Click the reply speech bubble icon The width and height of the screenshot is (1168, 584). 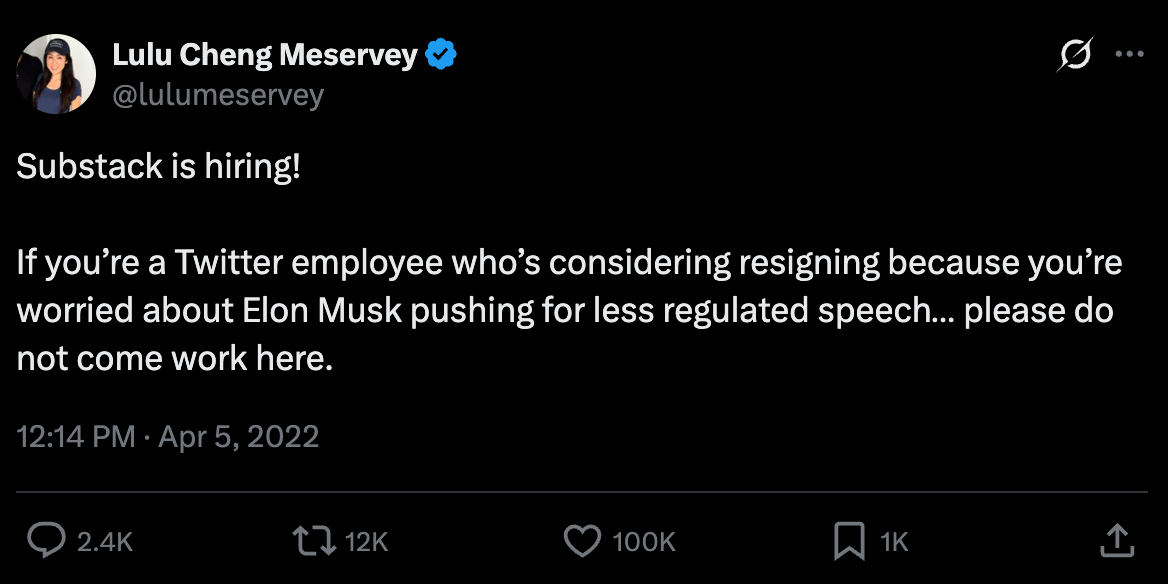[x=45, y=541]
